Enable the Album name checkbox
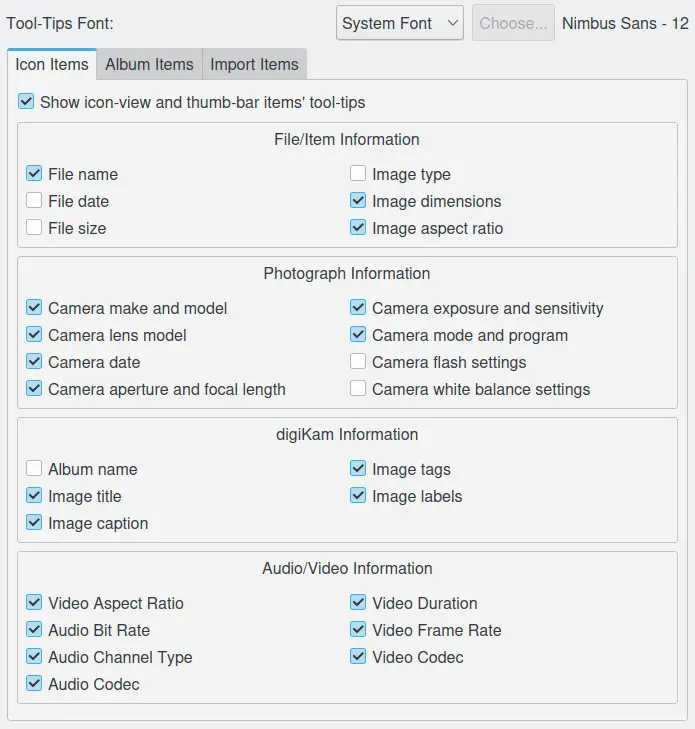Image resolution: width=695 pixels, height=729 pixels. pos(35,469)
